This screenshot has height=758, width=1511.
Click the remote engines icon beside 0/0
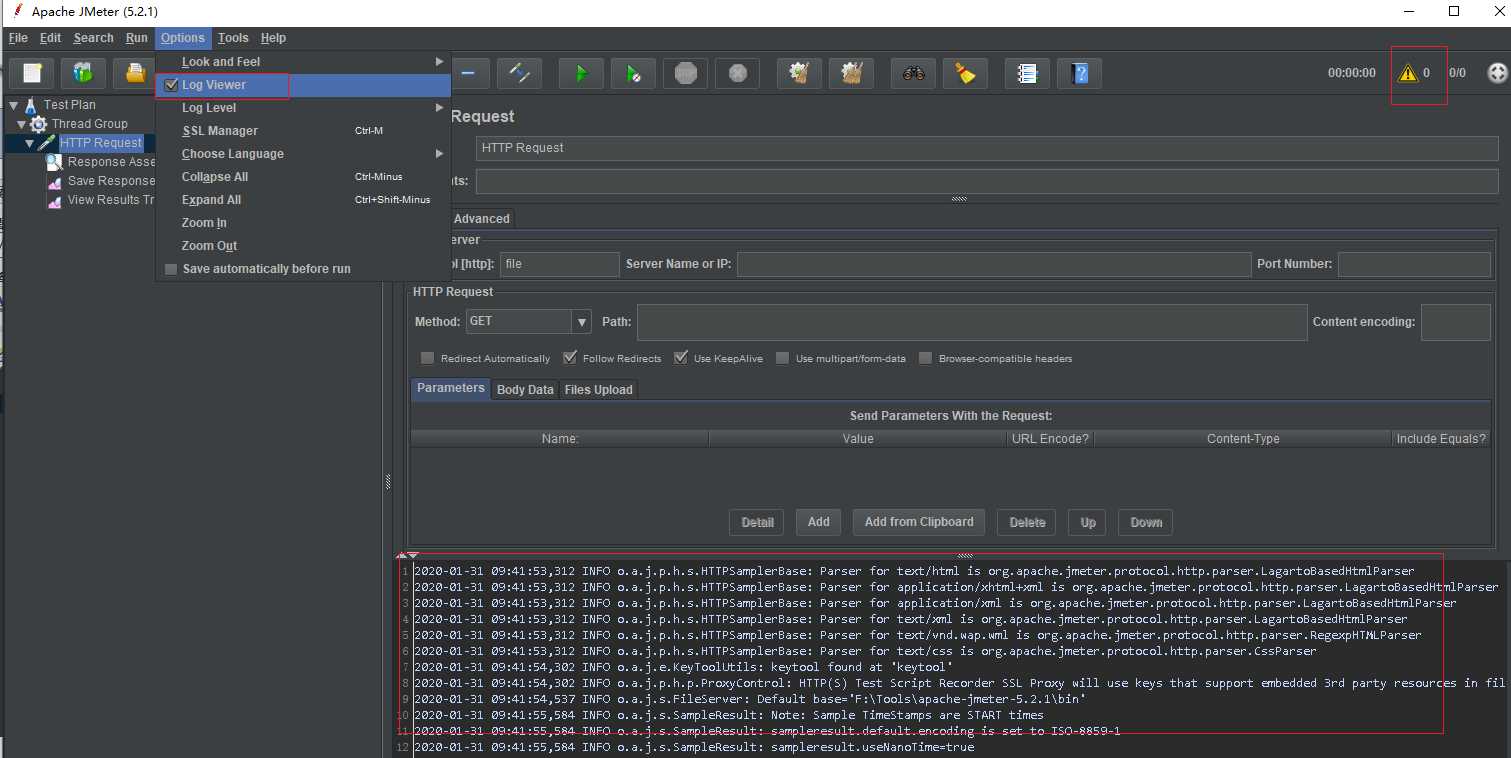[x=1497, y=73]
